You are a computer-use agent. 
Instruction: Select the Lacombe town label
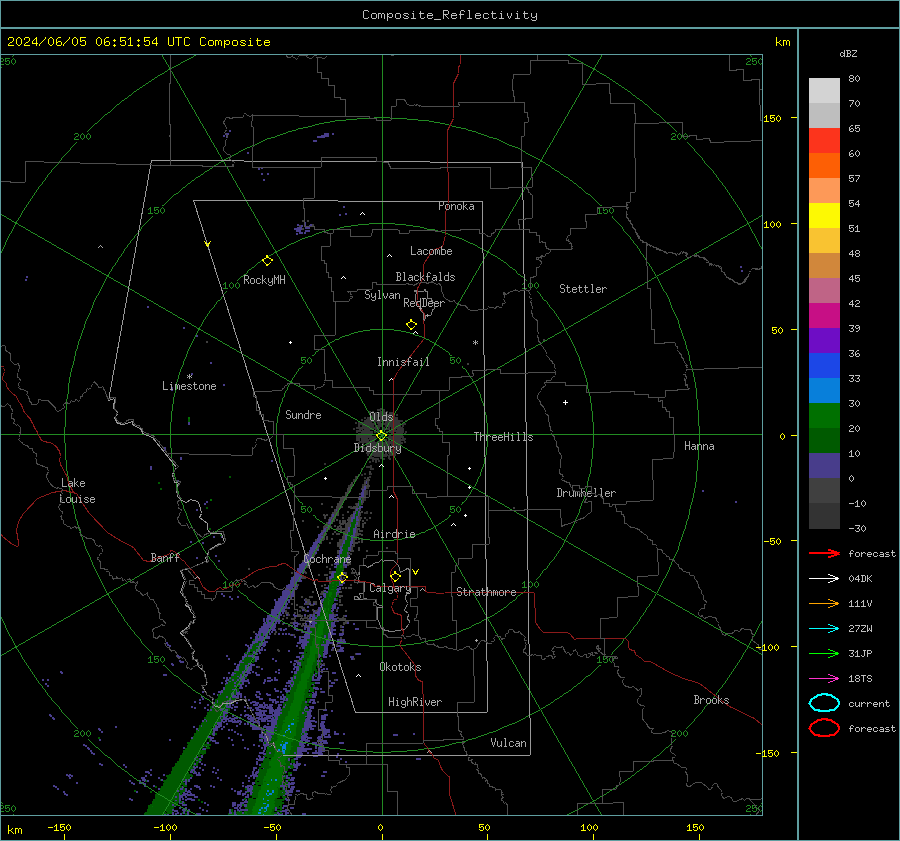tap(431, 251)
